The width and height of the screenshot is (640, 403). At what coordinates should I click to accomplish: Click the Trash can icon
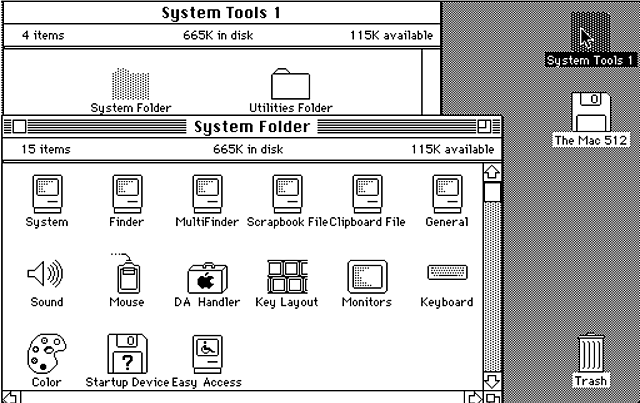(x=591, y=354)
